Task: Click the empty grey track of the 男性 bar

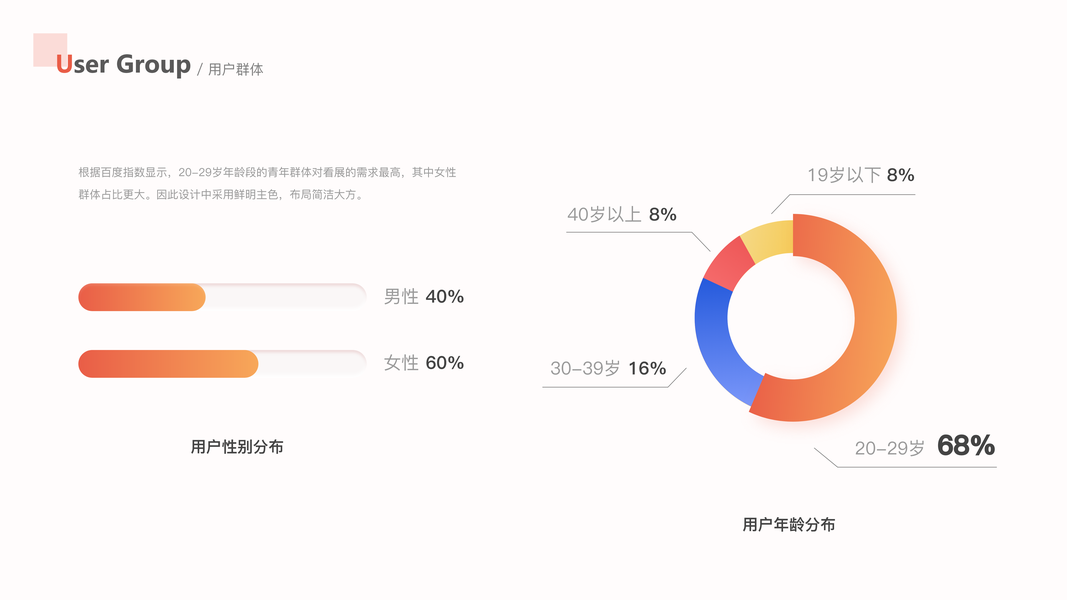Action: point(286,297)
